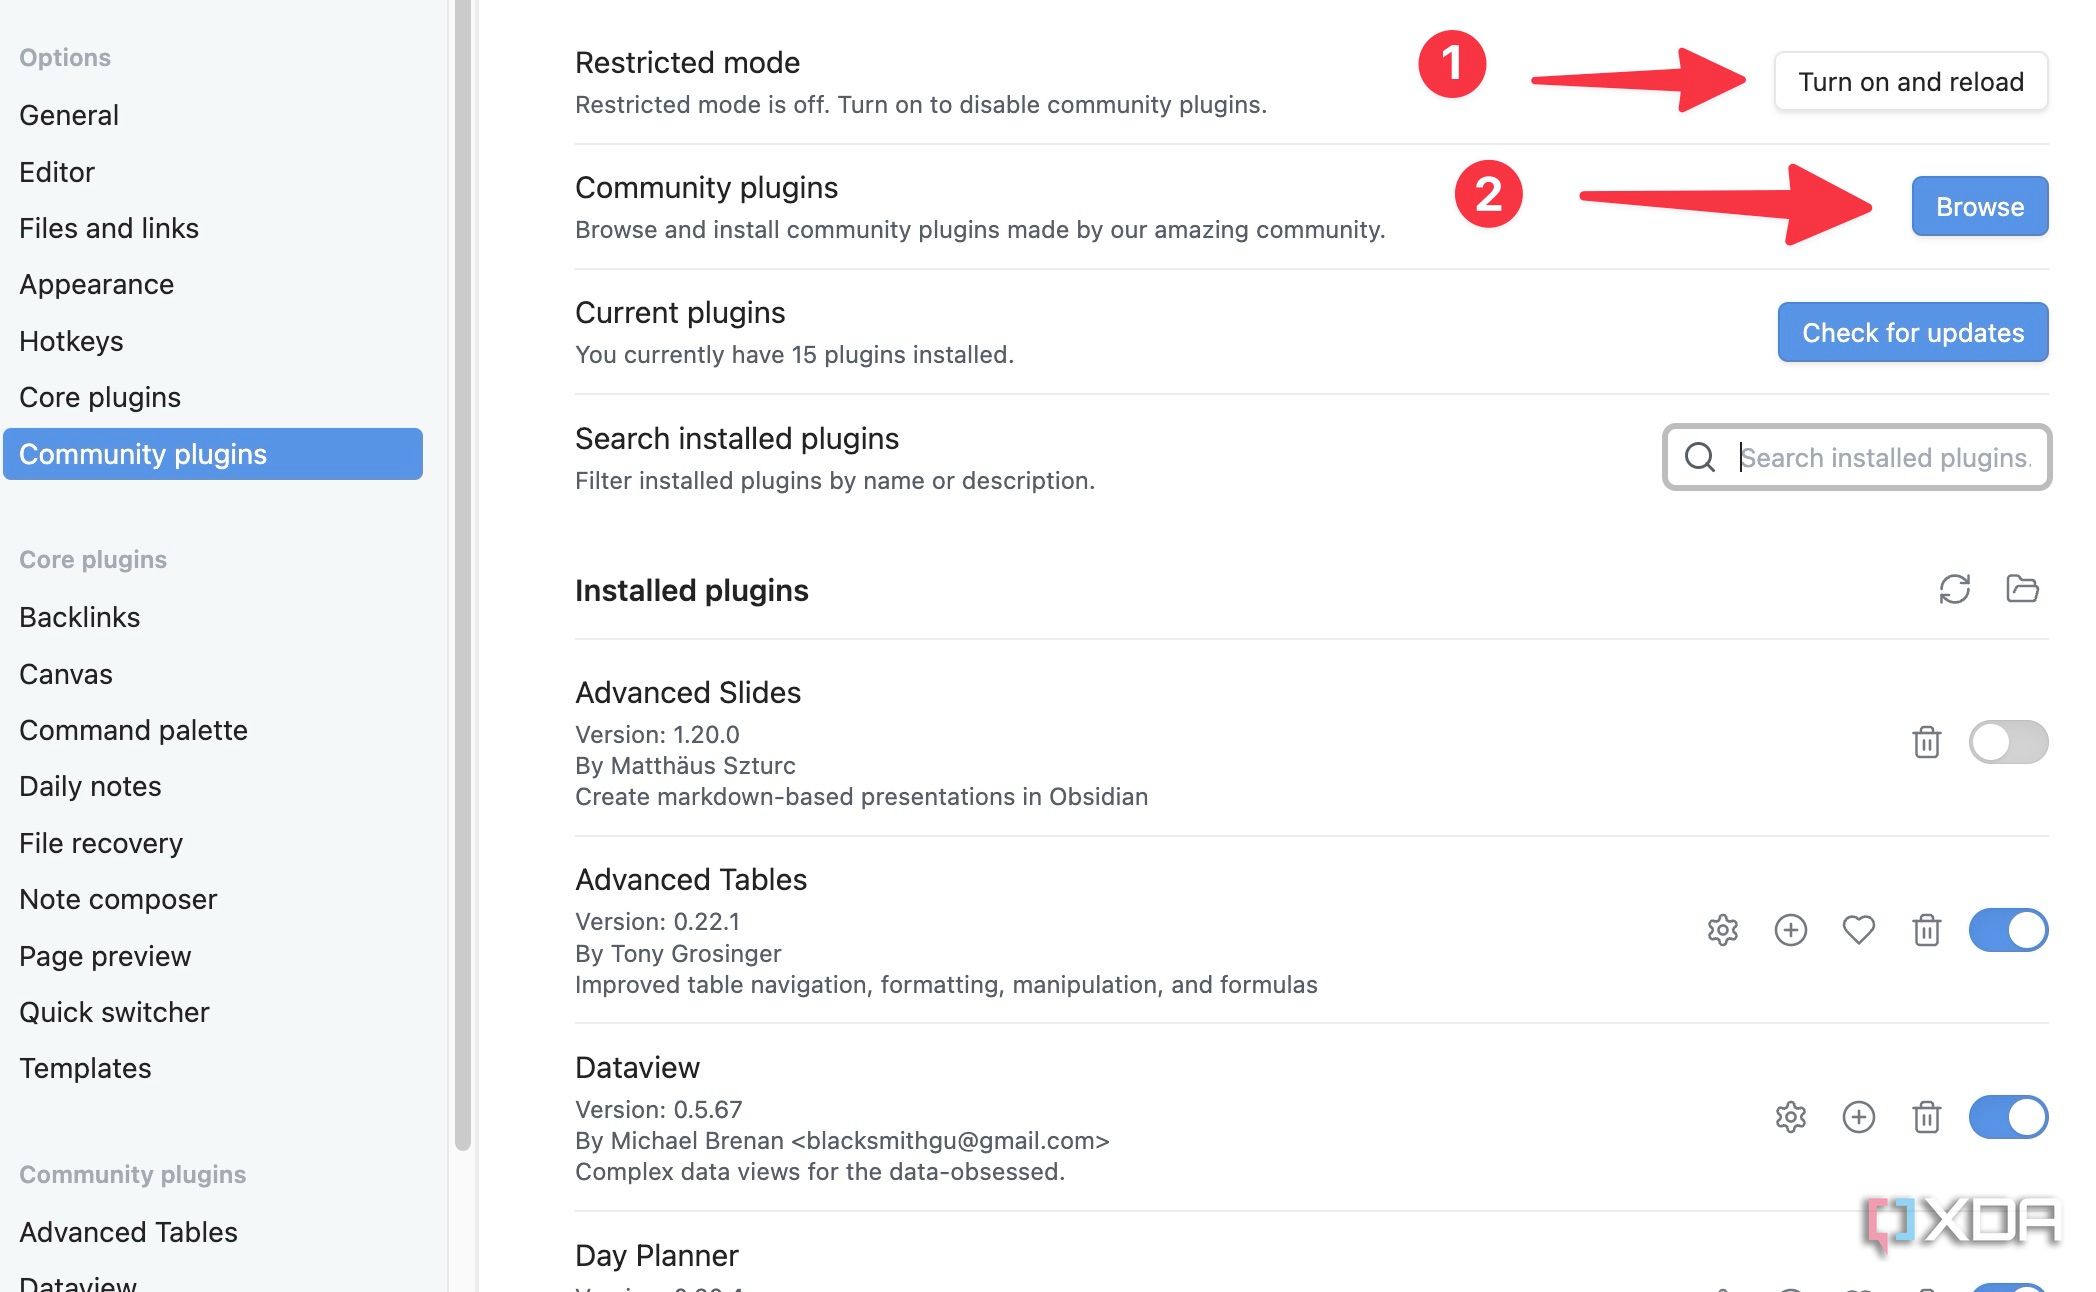Click the trash icon for Dataview

point(1926,1117)
